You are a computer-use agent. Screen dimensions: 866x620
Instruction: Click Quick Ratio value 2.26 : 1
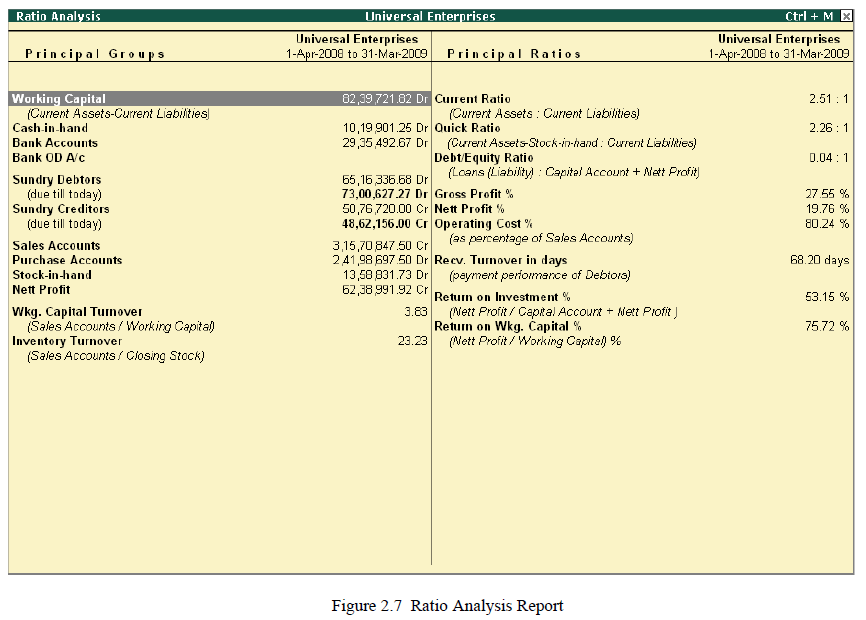click(x=828, y=128)
